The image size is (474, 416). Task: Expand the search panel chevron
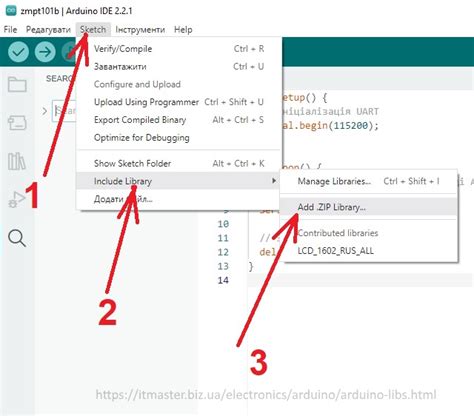[x=45, y=111]
